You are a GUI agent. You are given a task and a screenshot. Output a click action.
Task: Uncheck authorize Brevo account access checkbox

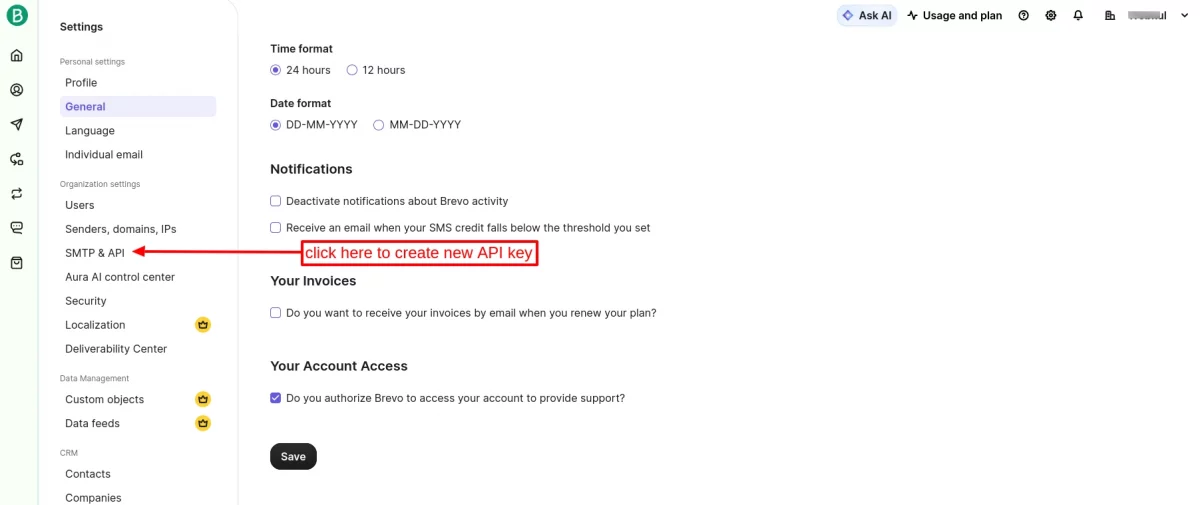(276, 398)
